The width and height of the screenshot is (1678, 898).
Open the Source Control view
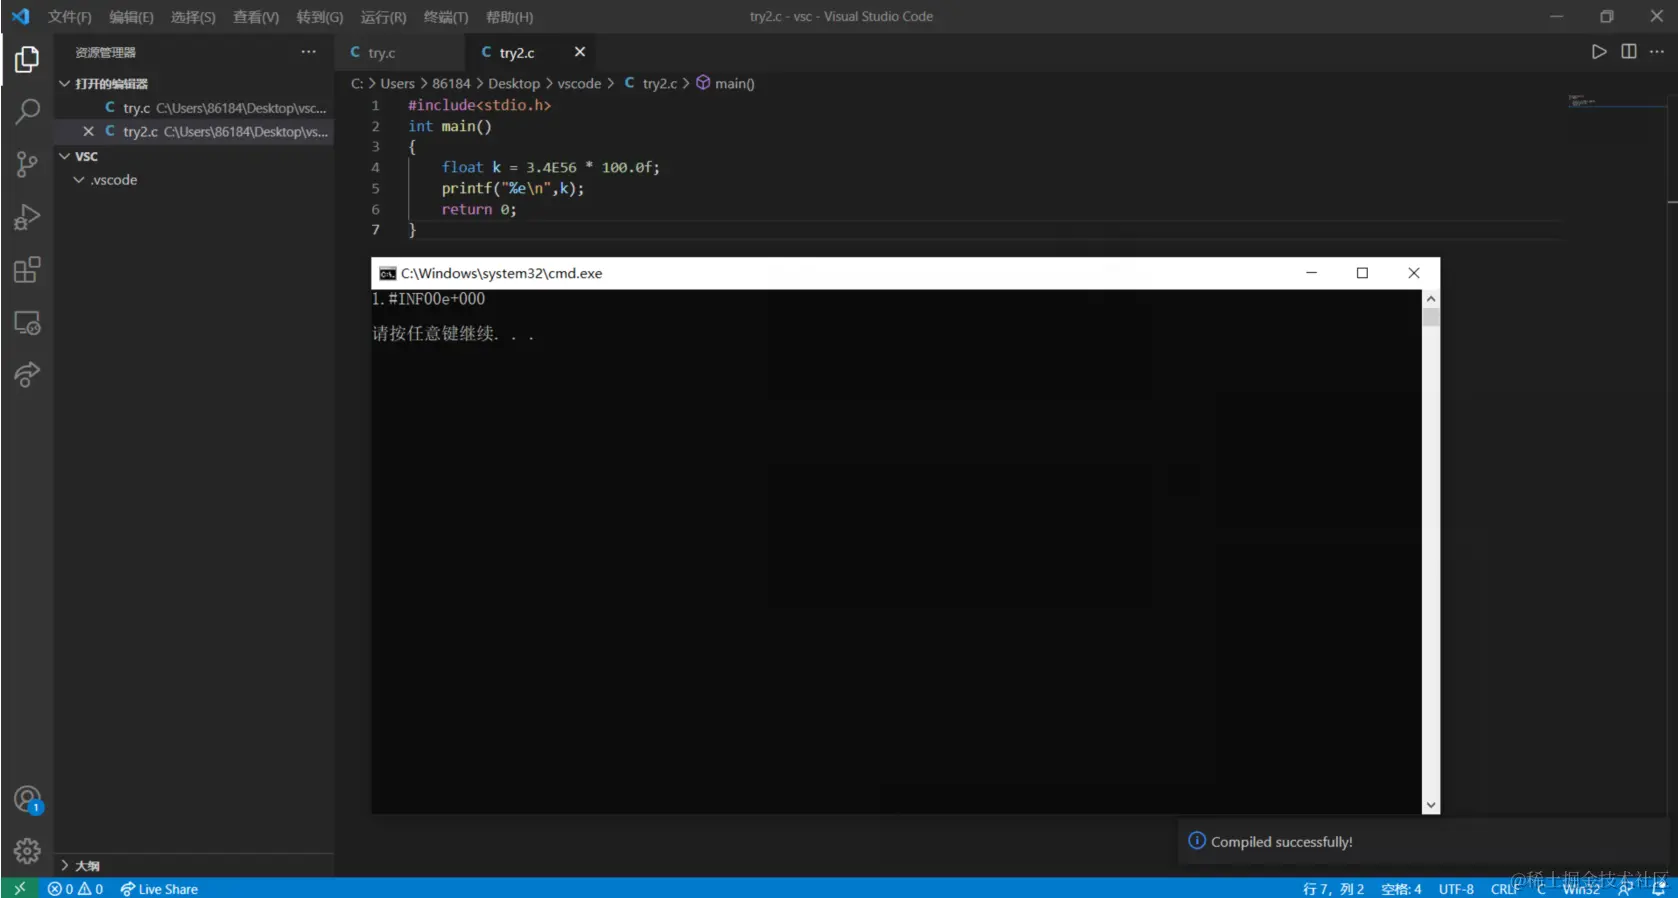click(x=27, y=164)
